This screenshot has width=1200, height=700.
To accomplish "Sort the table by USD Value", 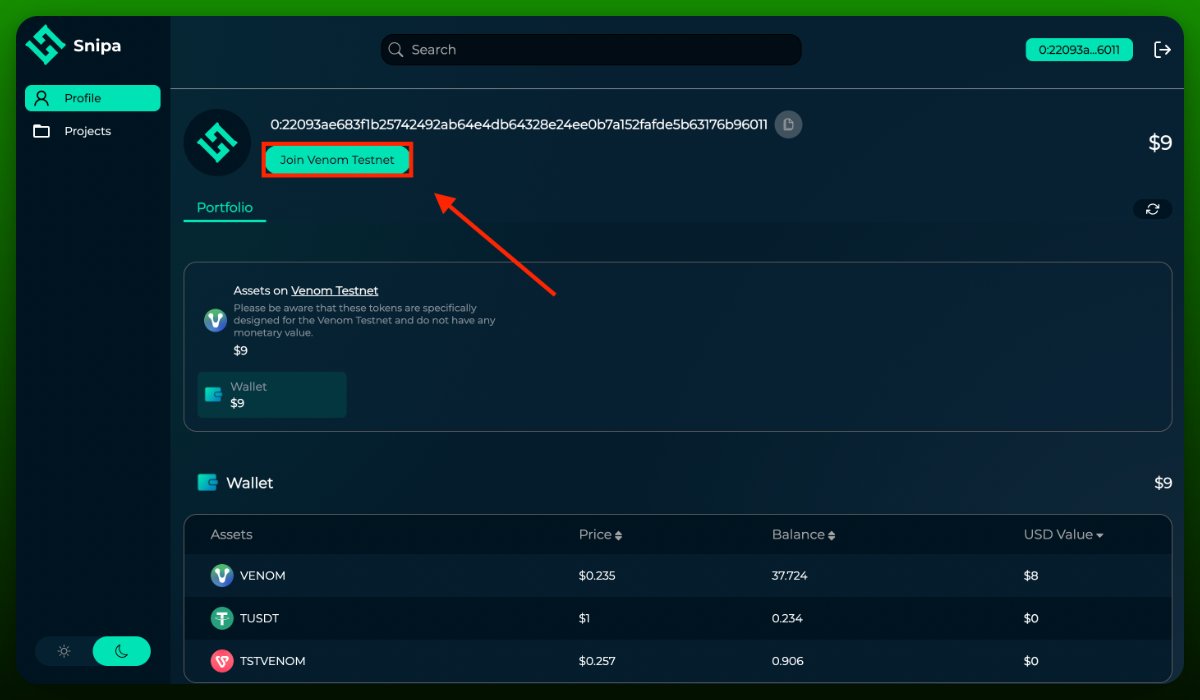I will [x=1063, y=535].
